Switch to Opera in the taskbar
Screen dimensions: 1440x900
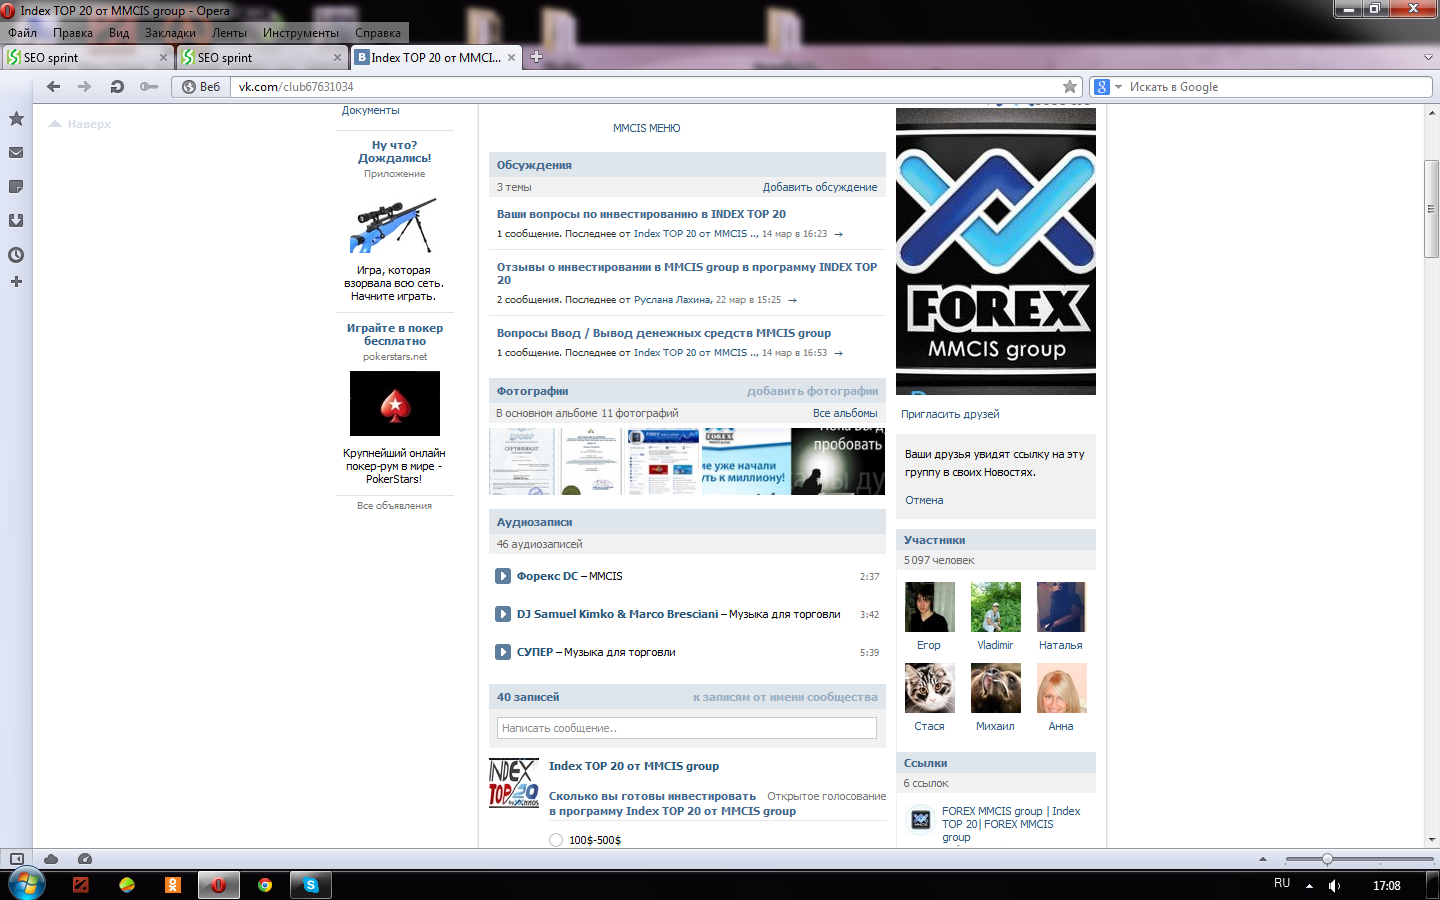(218, 885)
